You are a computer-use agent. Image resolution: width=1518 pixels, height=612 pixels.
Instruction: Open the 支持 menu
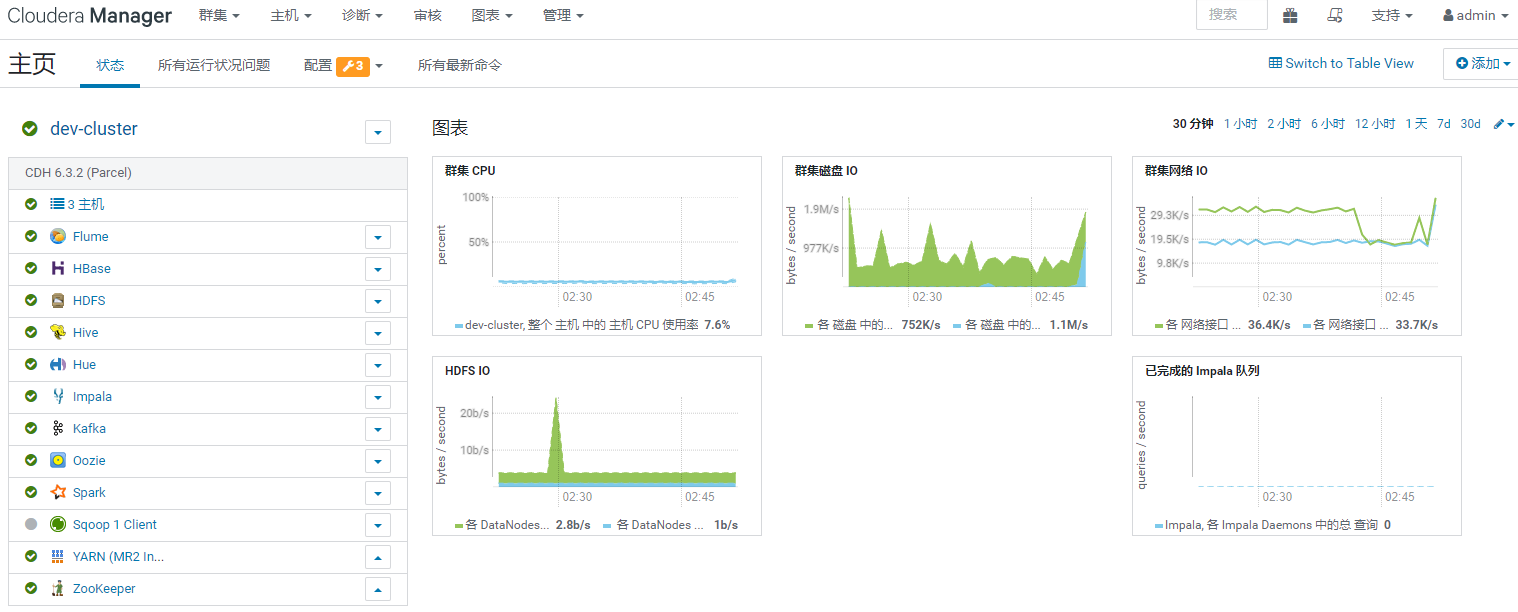(x=1392, y=16)
